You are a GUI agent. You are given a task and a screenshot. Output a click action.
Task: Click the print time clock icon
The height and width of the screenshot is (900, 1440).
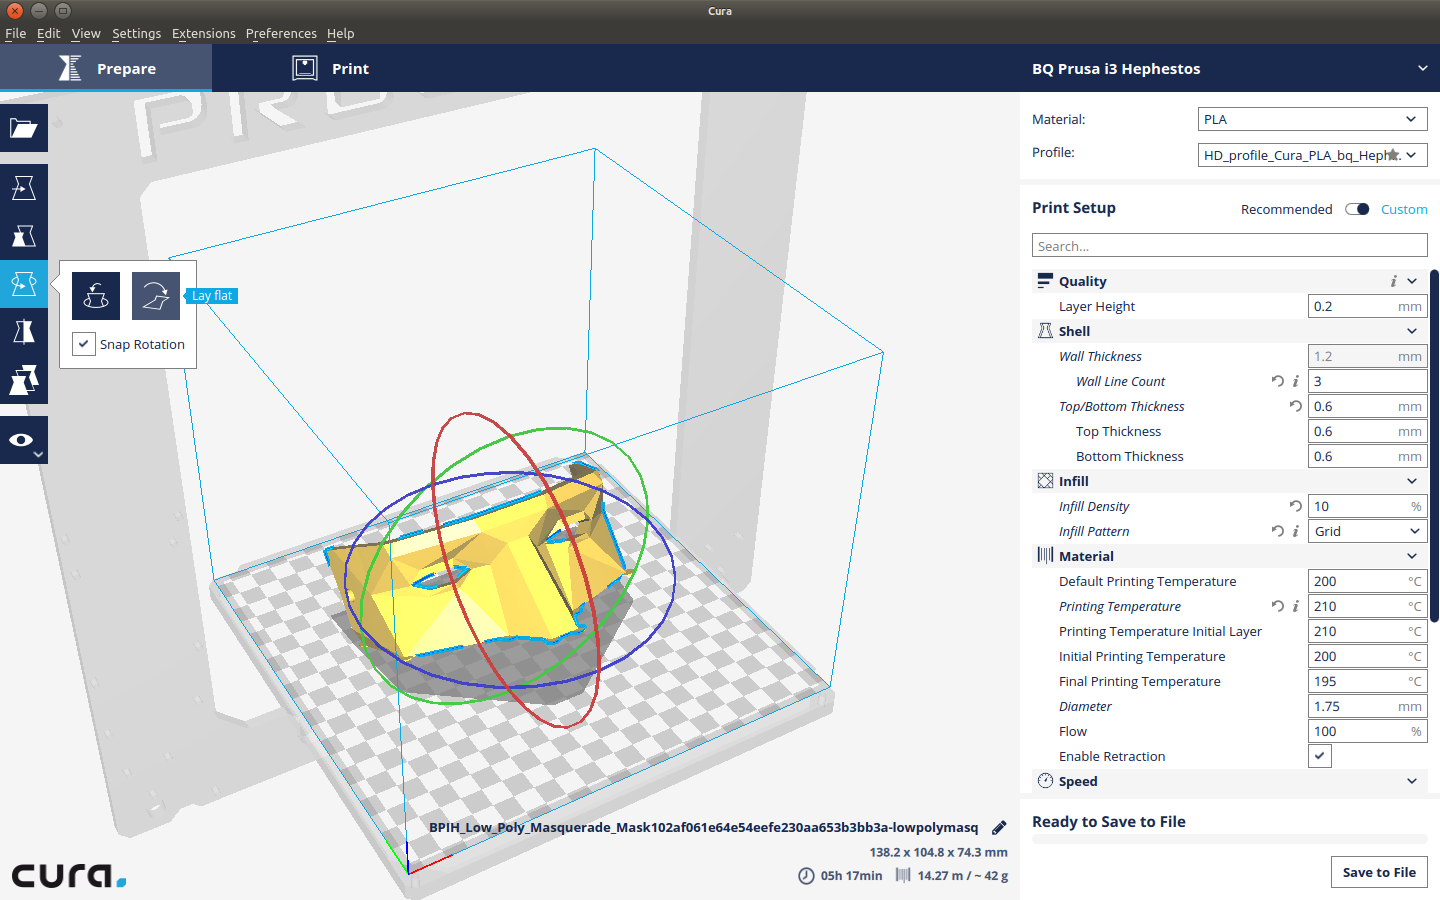pos(806,876)
